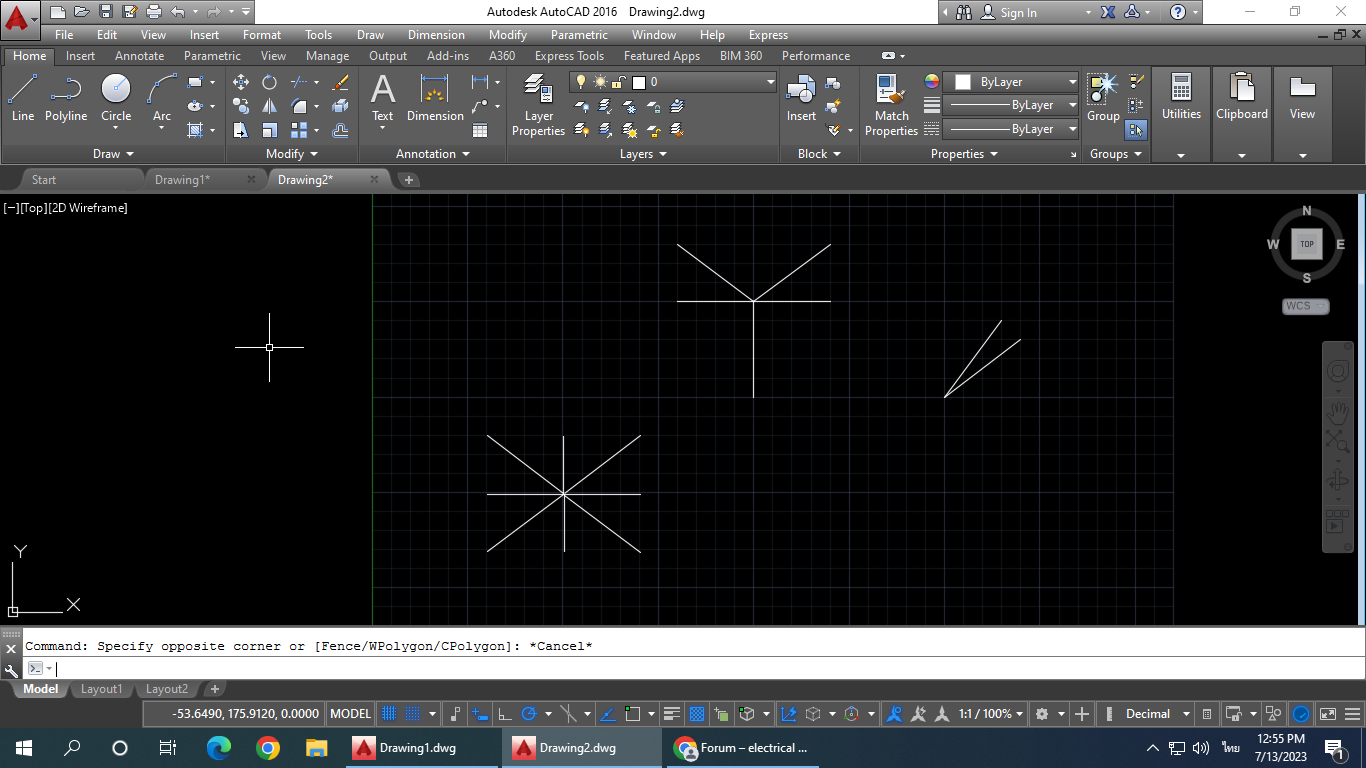Click the coordinates readout in status bar
The image size is (1366, 768).
pos(246,714)
